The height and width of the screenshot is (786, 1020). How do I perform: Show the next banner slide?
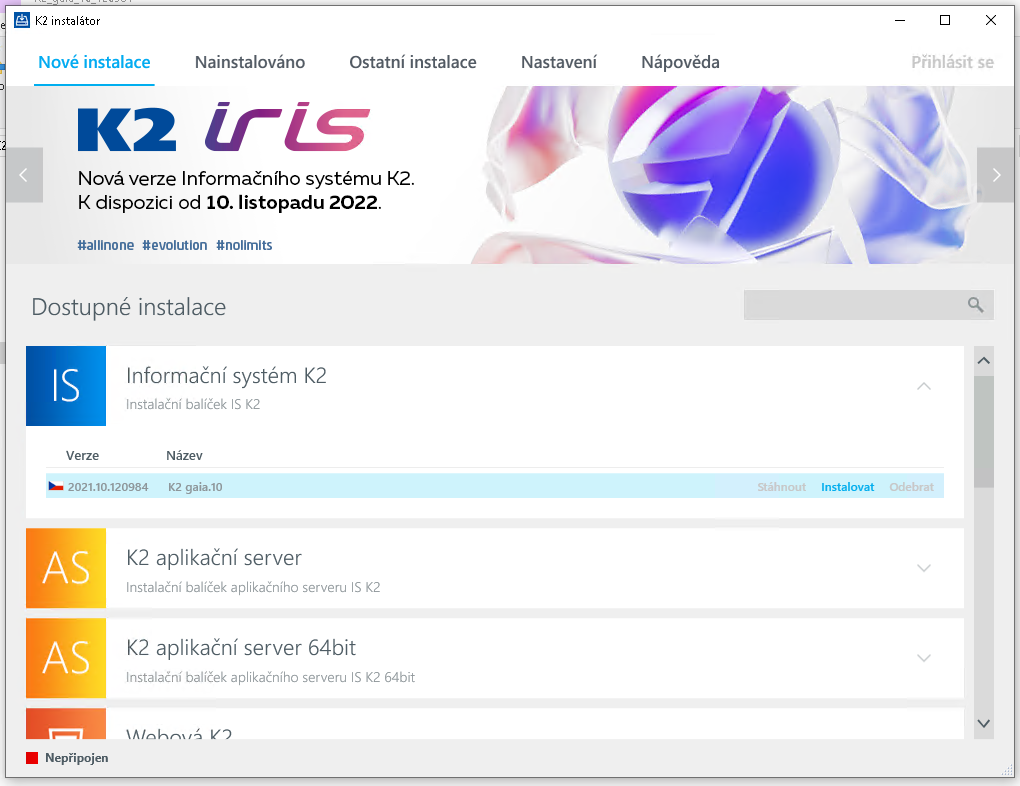click(x=995, y=175)
